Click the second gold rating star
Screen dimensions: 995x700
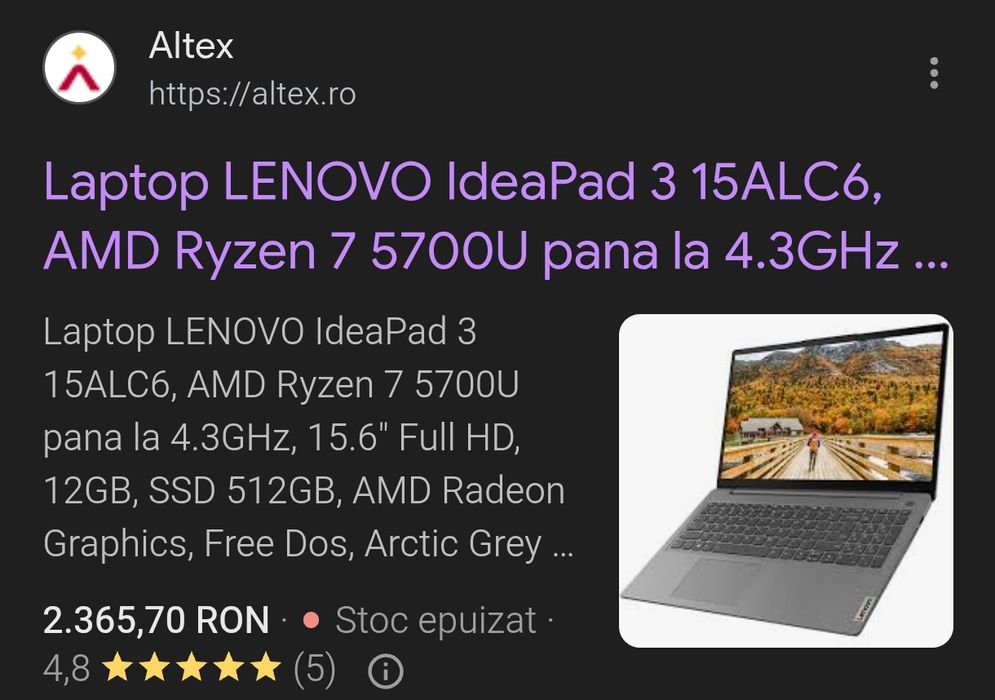154,668
